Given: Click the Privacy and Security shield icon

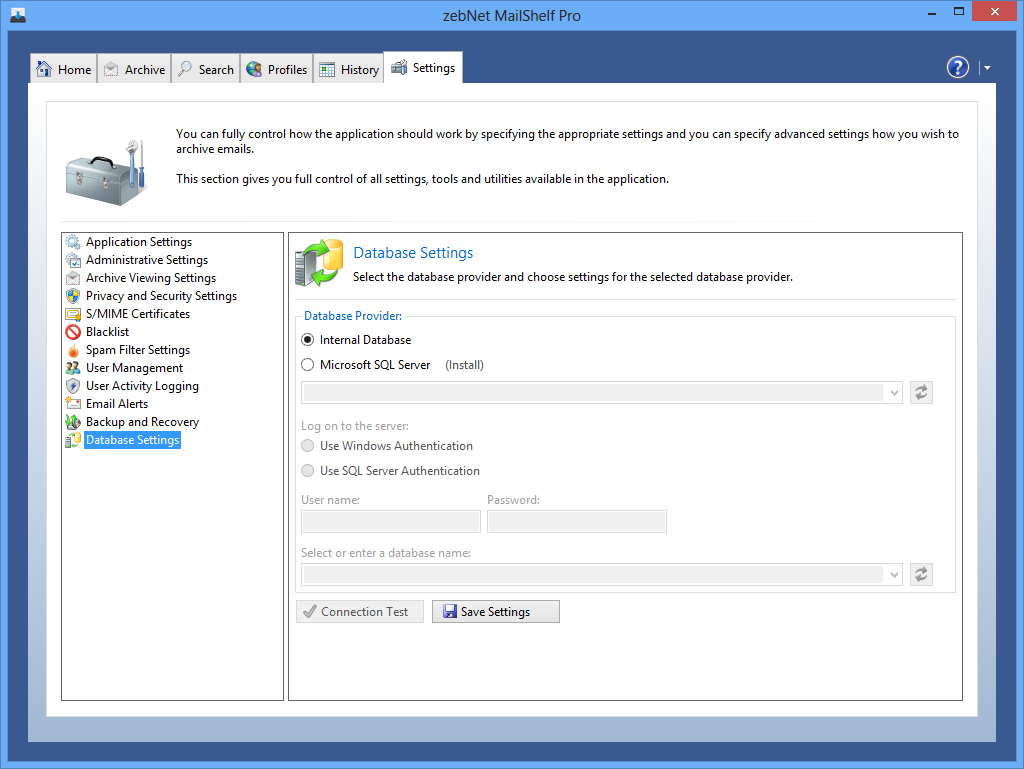Looking at the screenshot, I should click(x=73, y=296).
